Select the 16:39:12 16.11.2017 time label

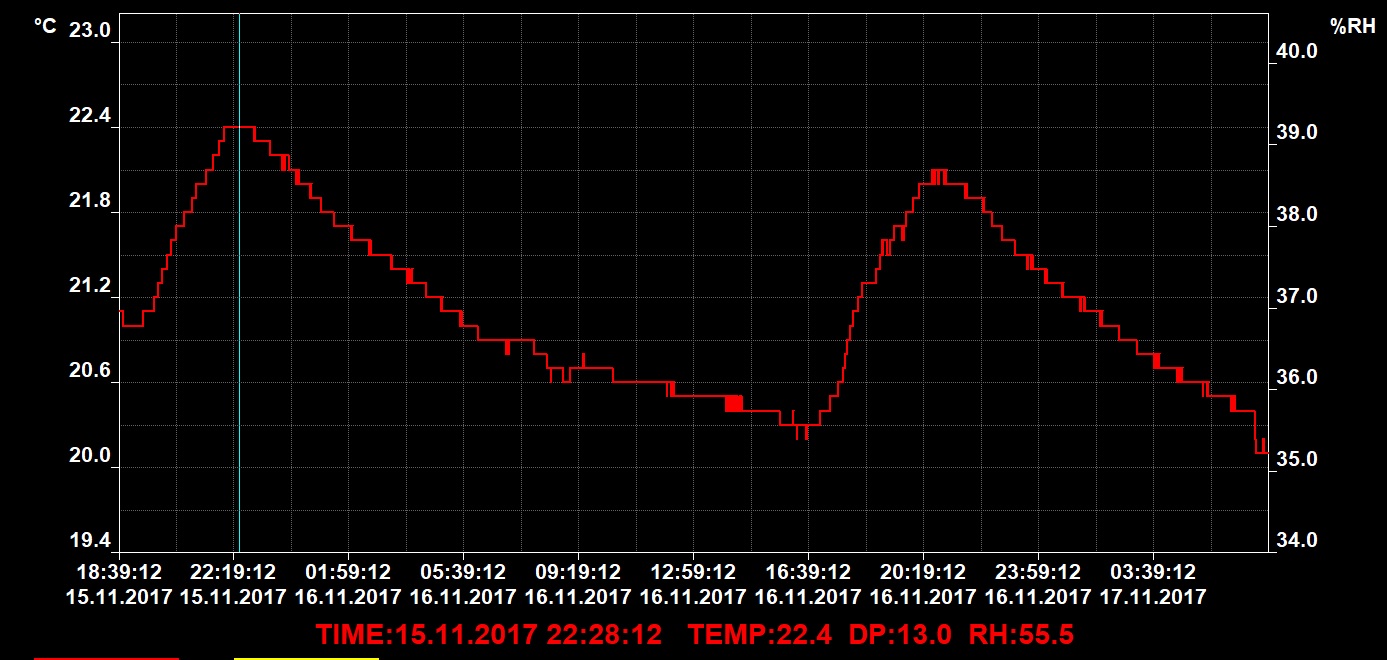pos(808,585)
